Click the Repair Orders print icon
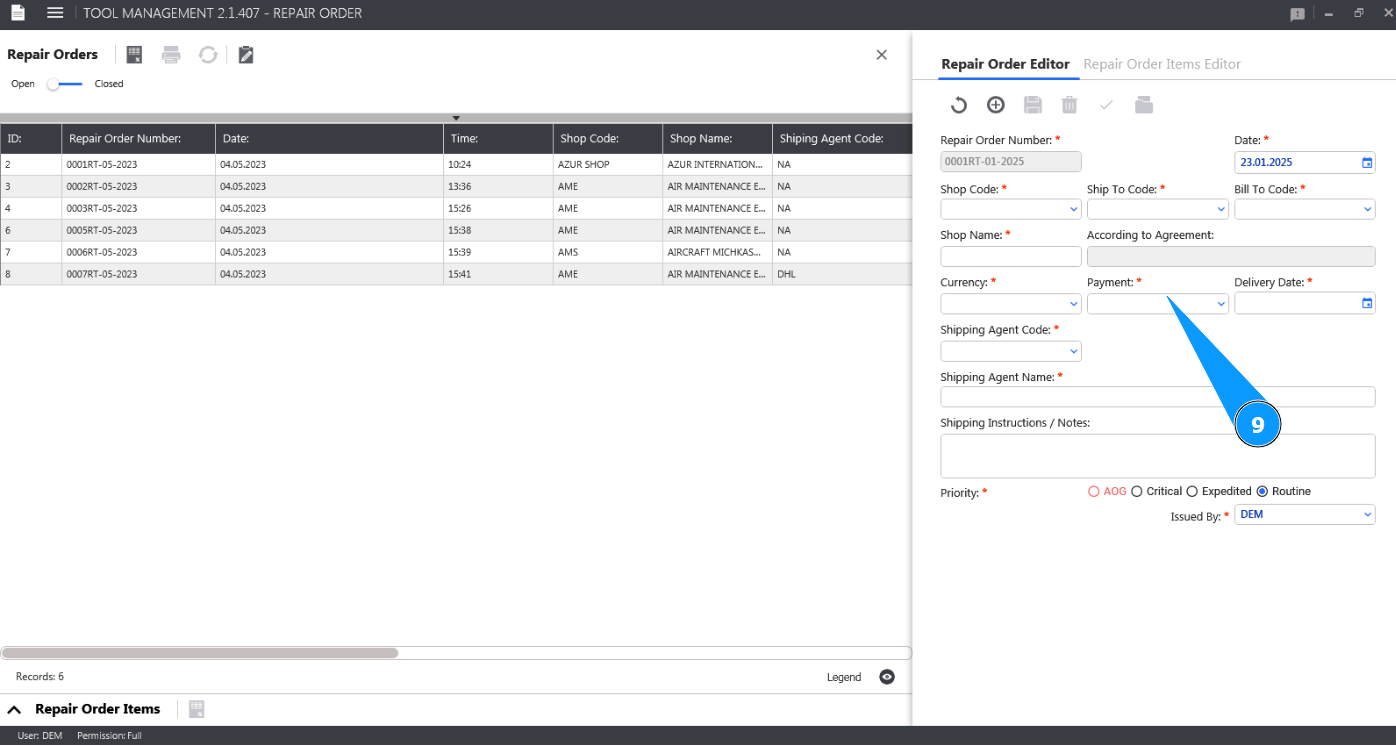Viewport: 1396px width, 746px height. tap(171, 55)
